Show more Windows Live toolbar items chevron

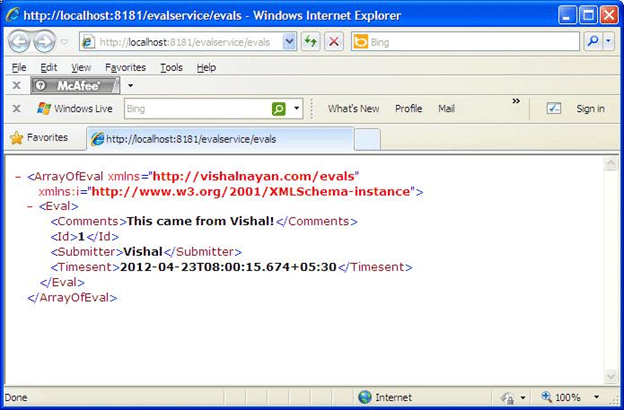point(516,101)
